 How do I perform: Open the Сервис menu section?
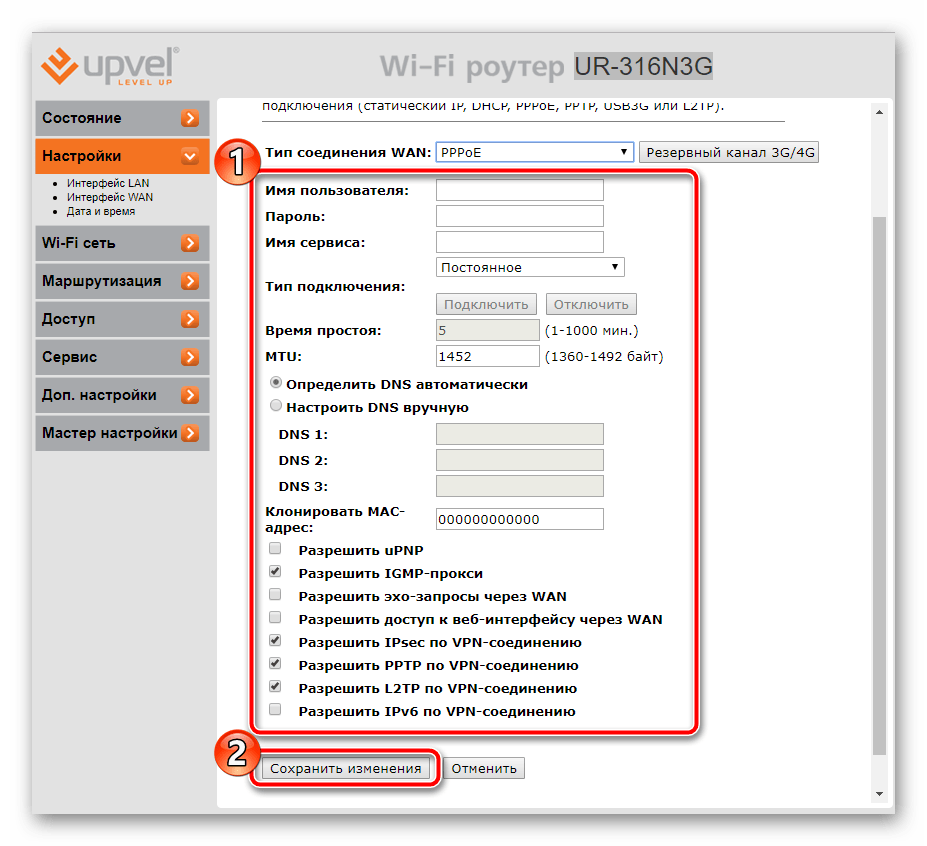tap(122, 357)
